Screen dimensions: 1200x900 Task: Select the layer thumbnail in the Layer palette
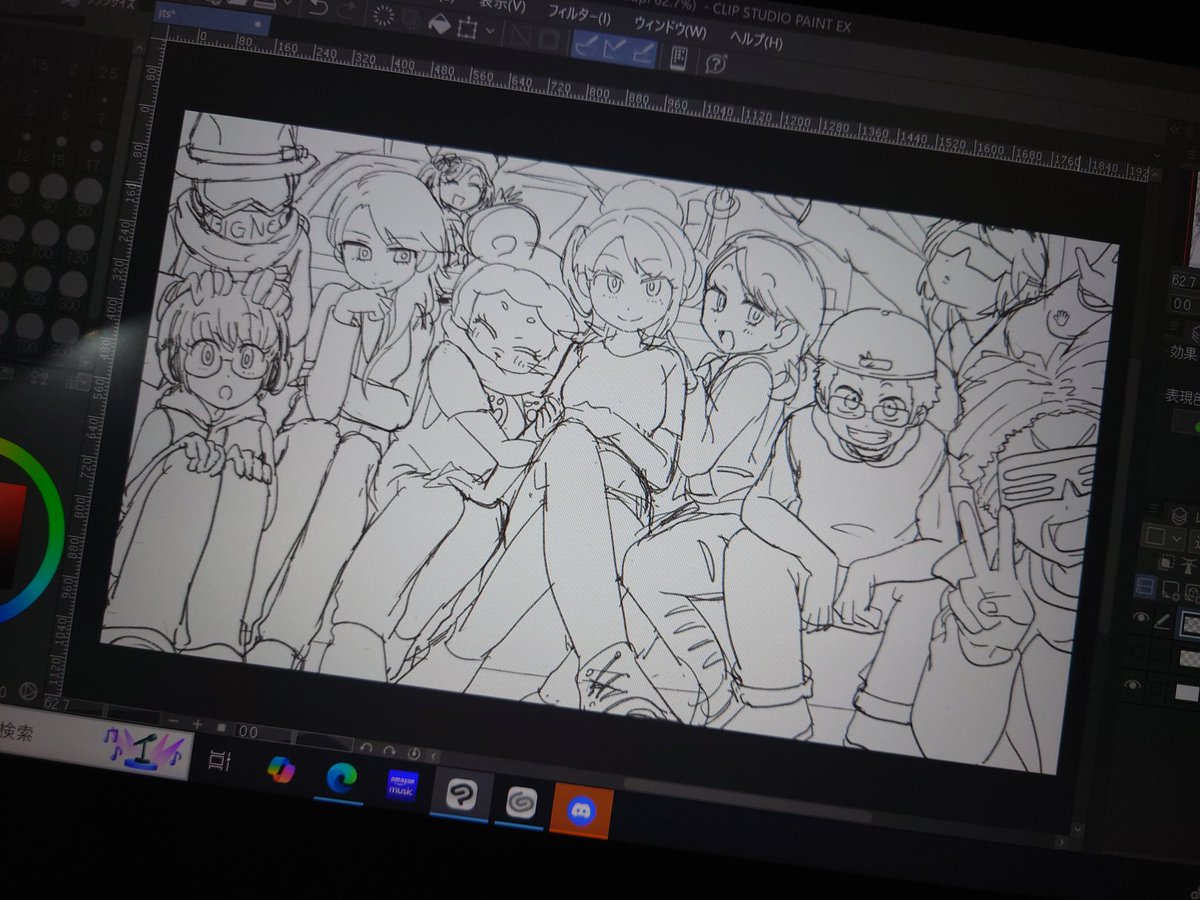(x=1190, y=622)
